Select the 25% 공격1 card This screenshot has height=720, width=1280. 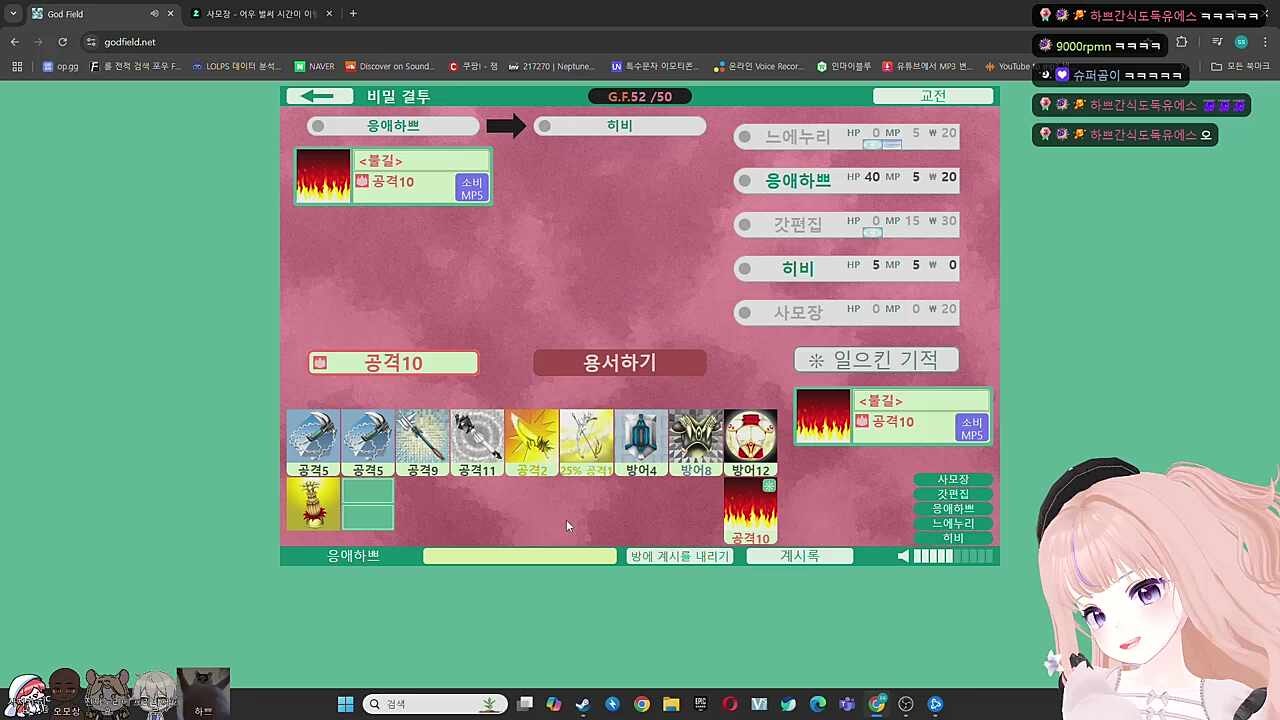[x=586, y=443]
